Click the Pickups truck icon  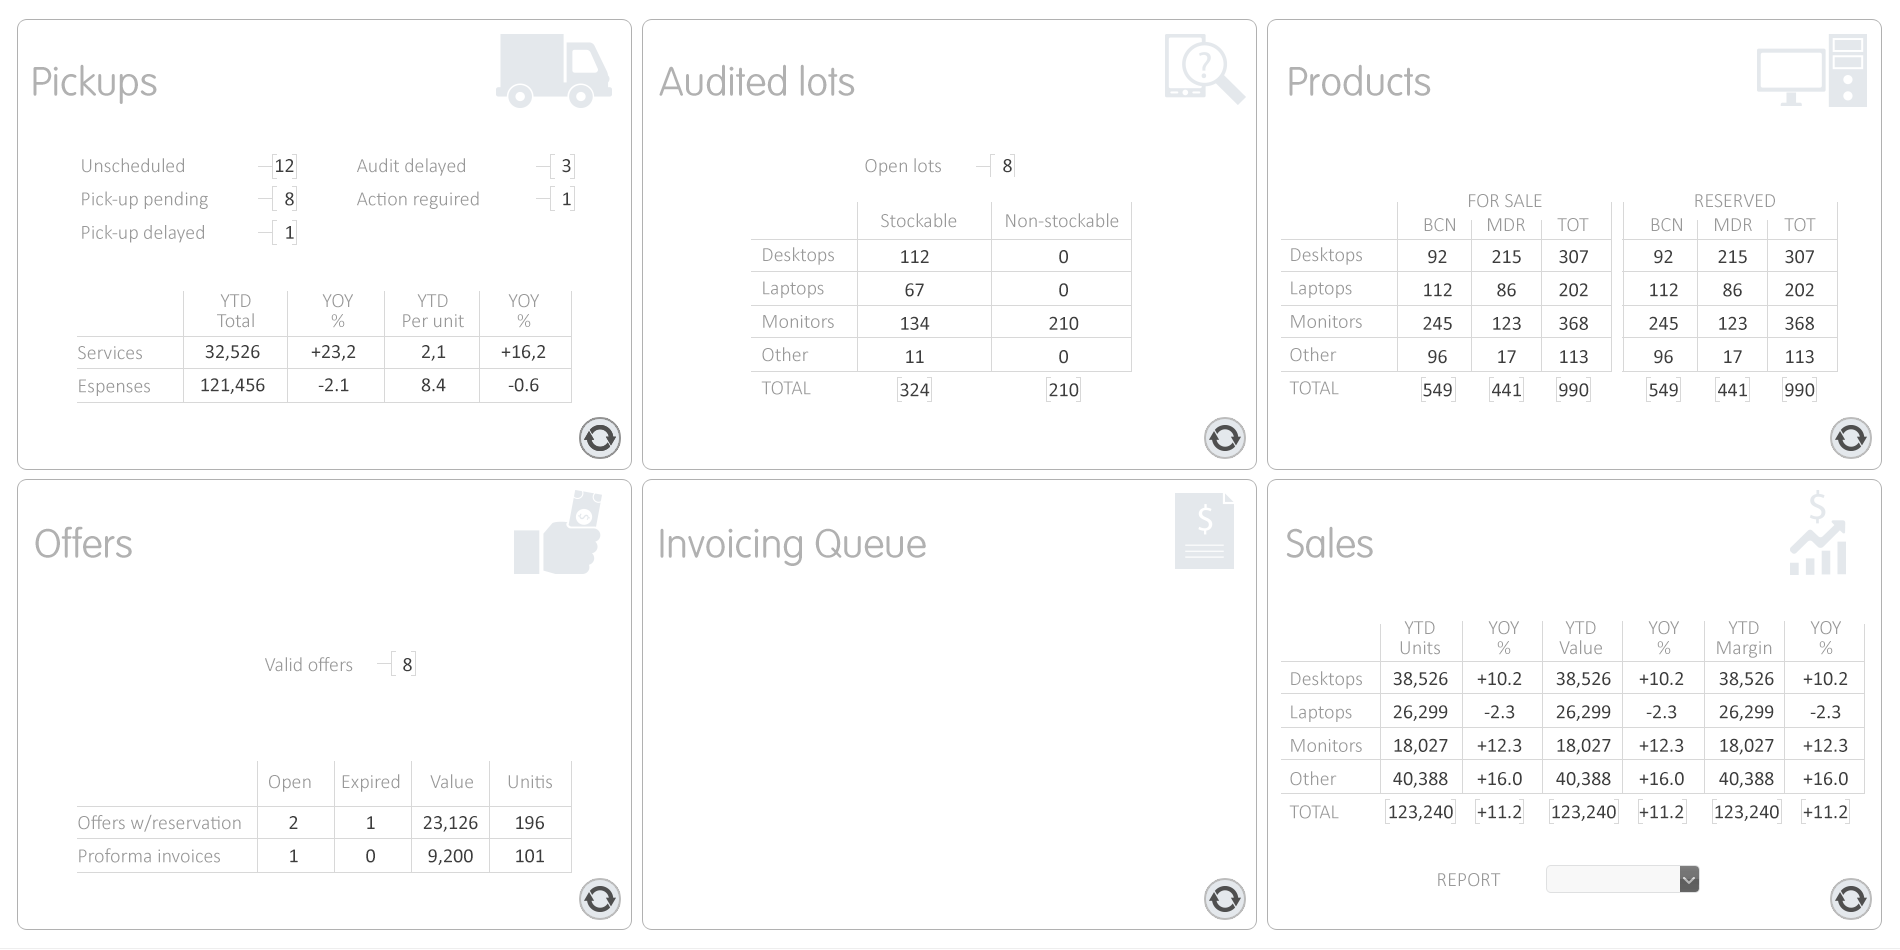click(x=554, y=71)
